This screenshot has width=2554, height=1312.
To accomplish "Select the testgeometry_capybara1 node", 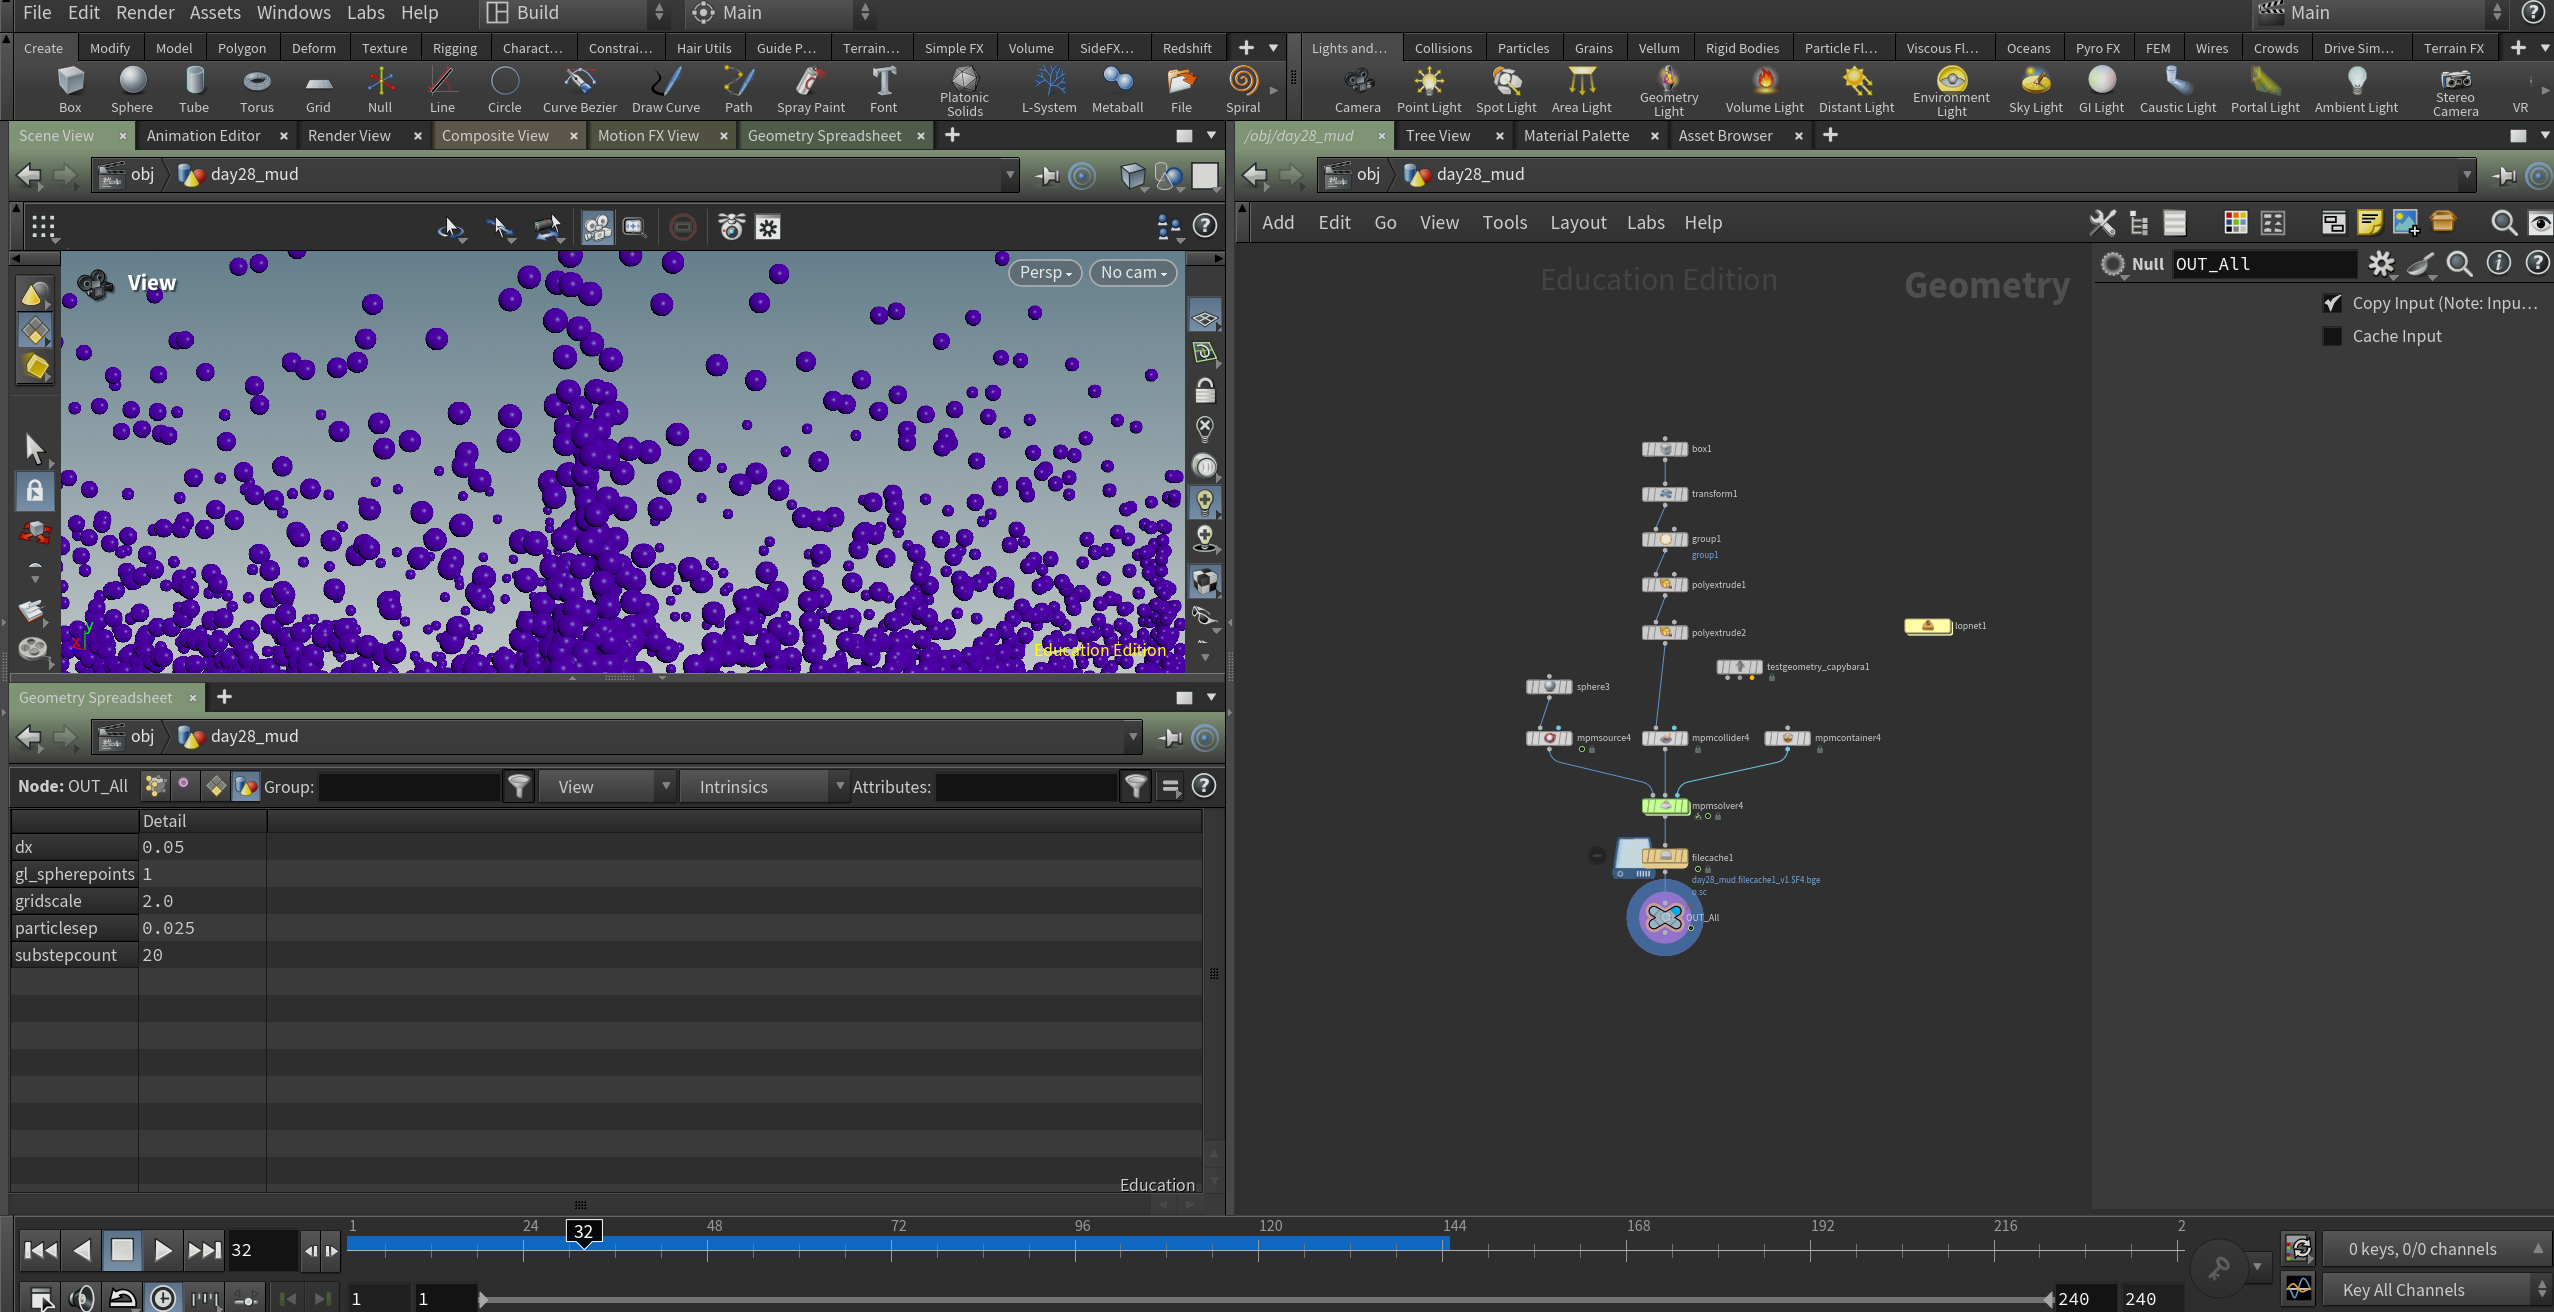I will click(1740, 667).
